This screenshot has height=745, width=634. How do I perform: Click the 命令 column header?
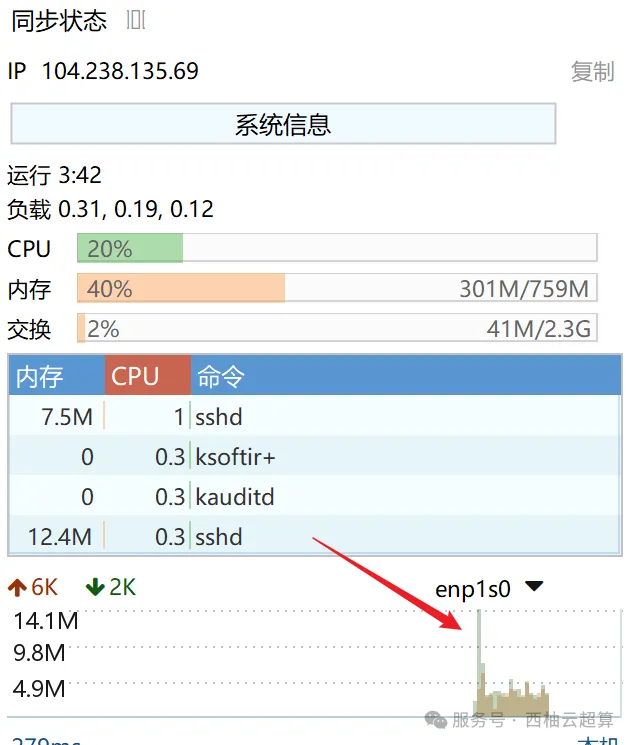click(x=406, y=376)
